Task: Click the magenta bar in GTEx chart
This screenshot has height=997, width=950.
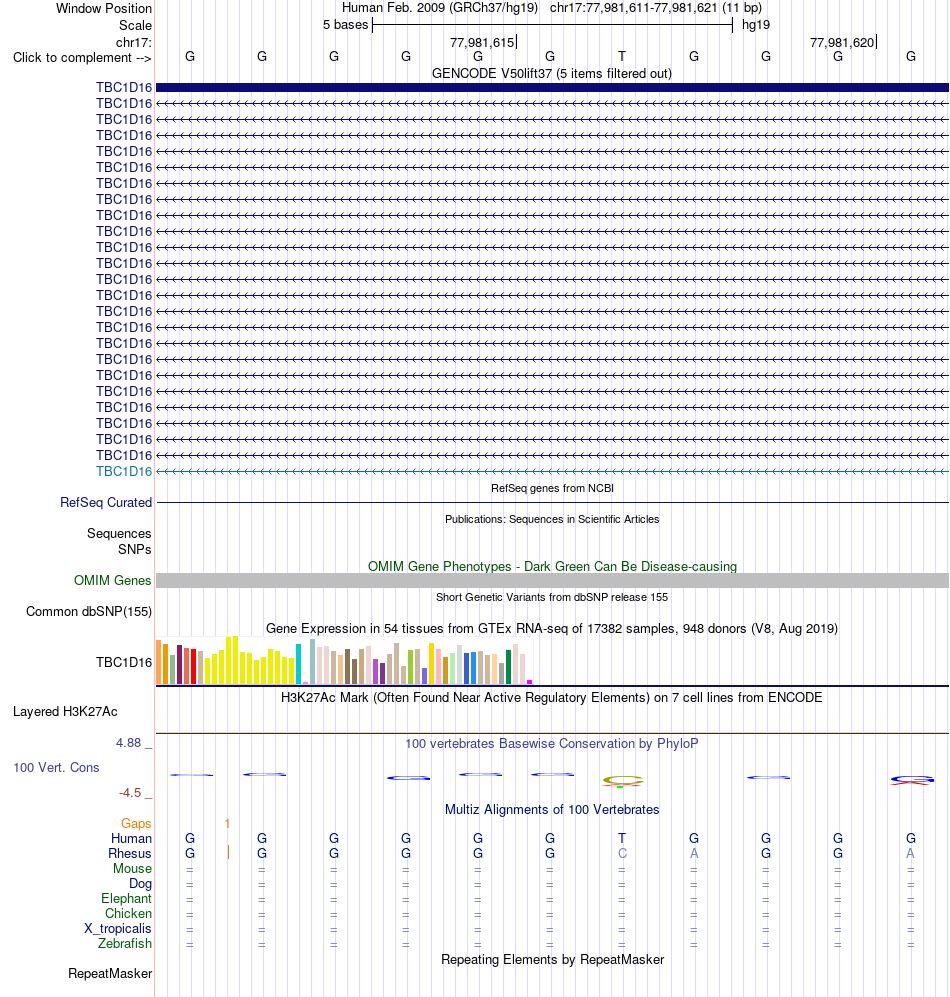Action: [529, 682]
